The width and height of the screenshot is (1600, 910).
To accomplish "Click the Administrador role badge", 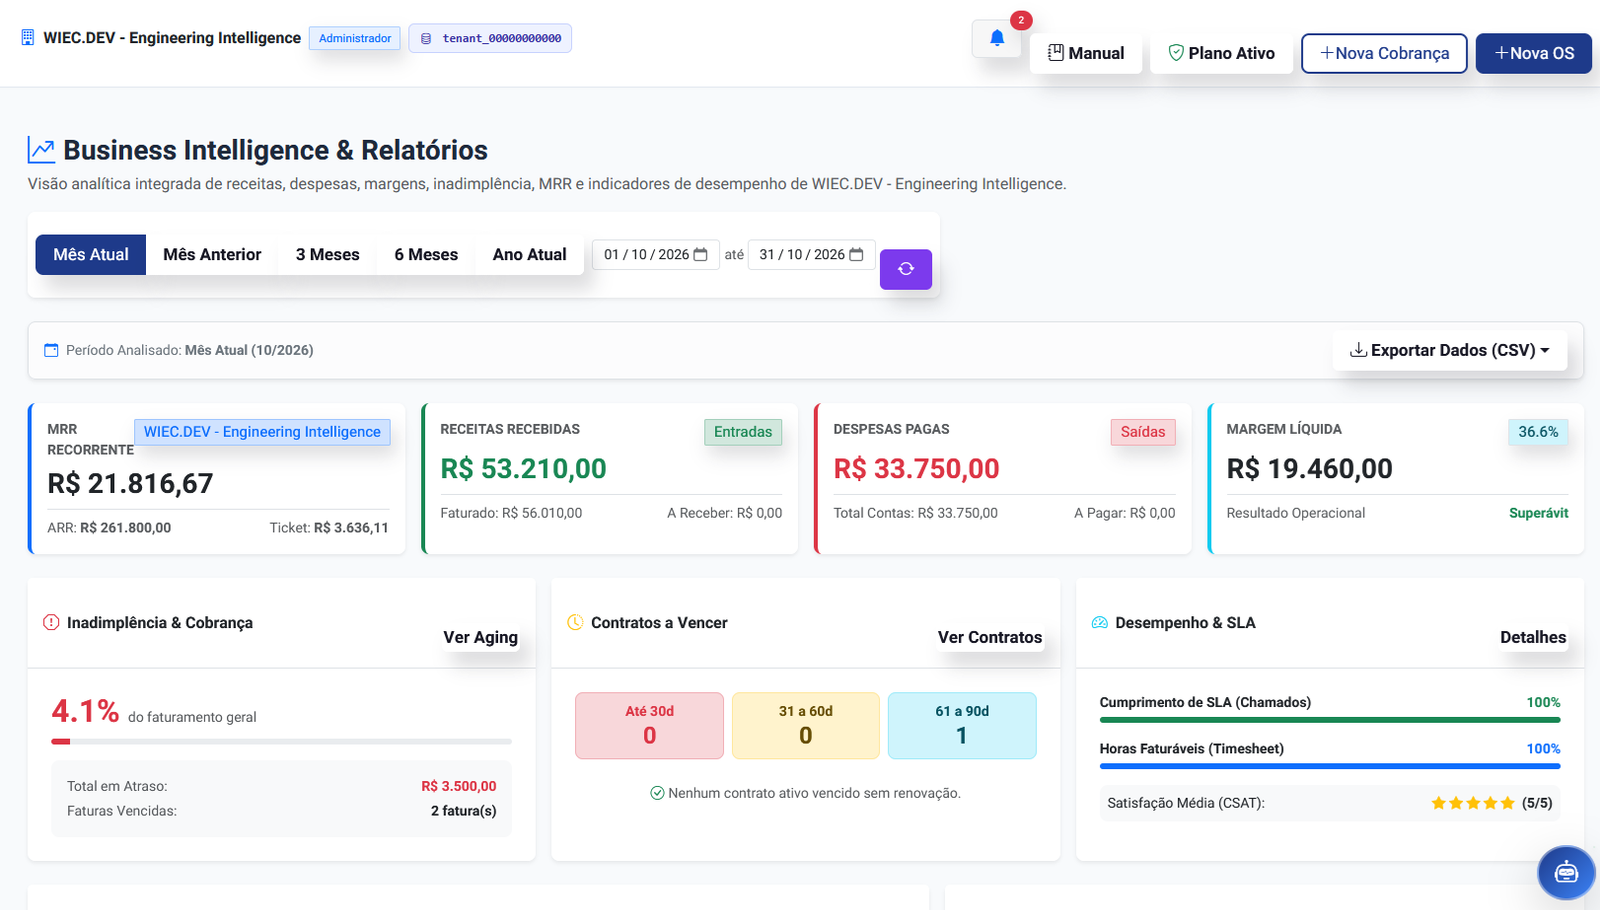I will (355, 38).
